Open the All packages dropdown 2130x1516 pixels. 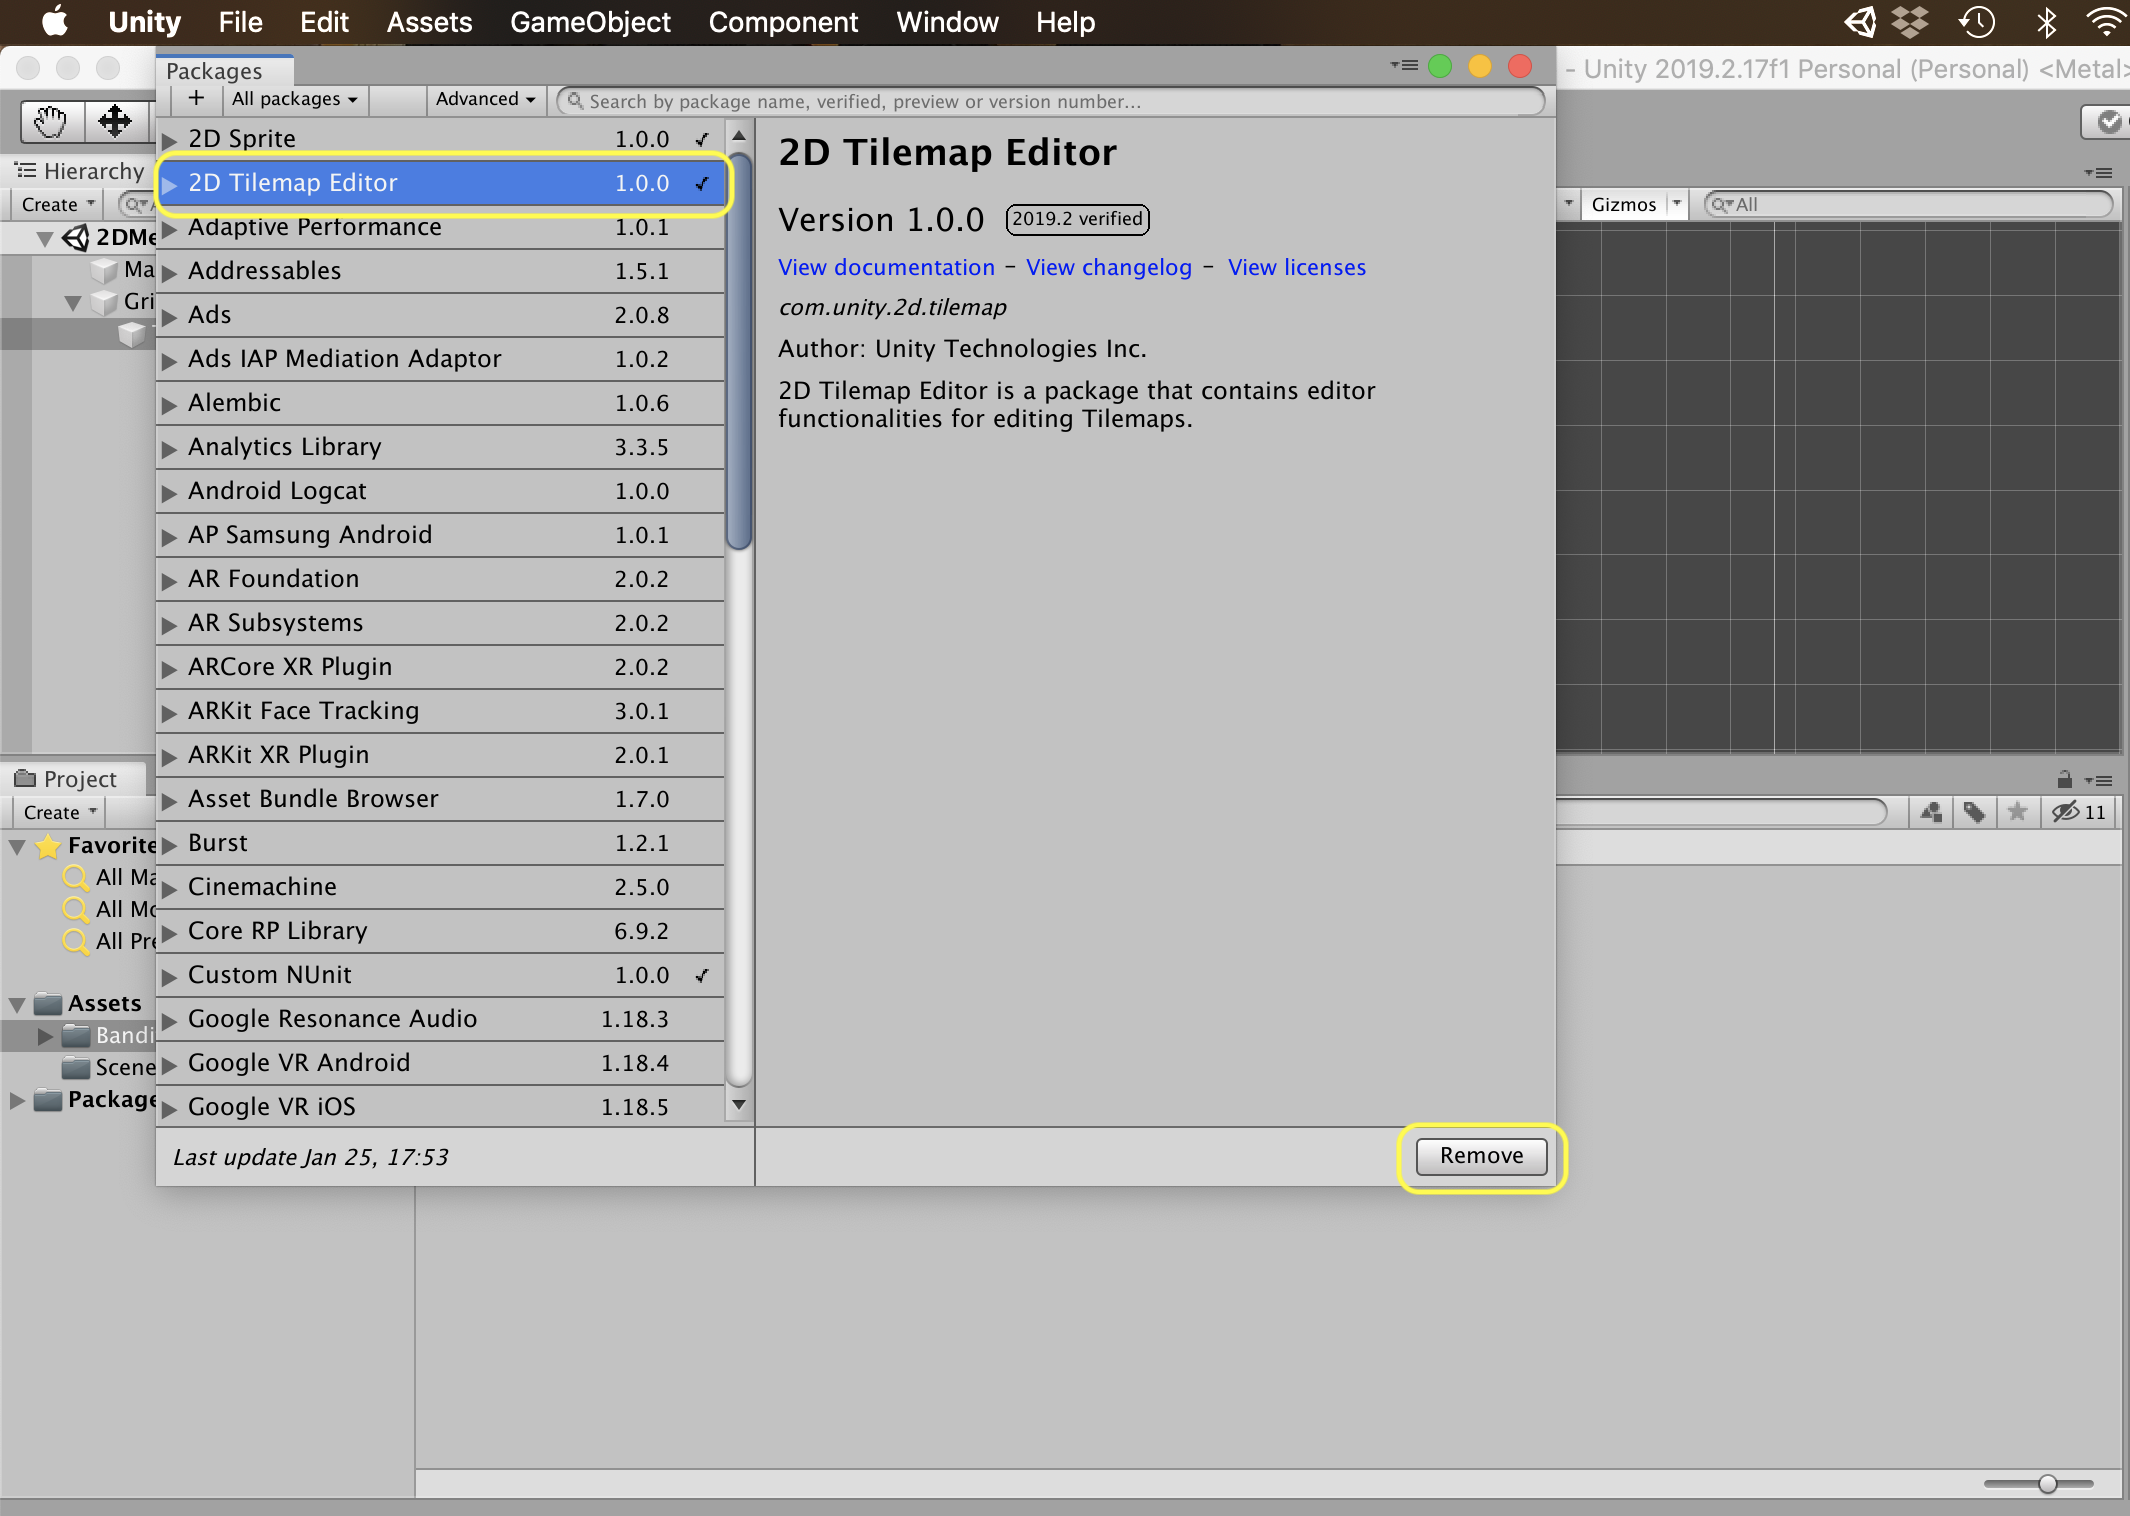click(294, 99)
